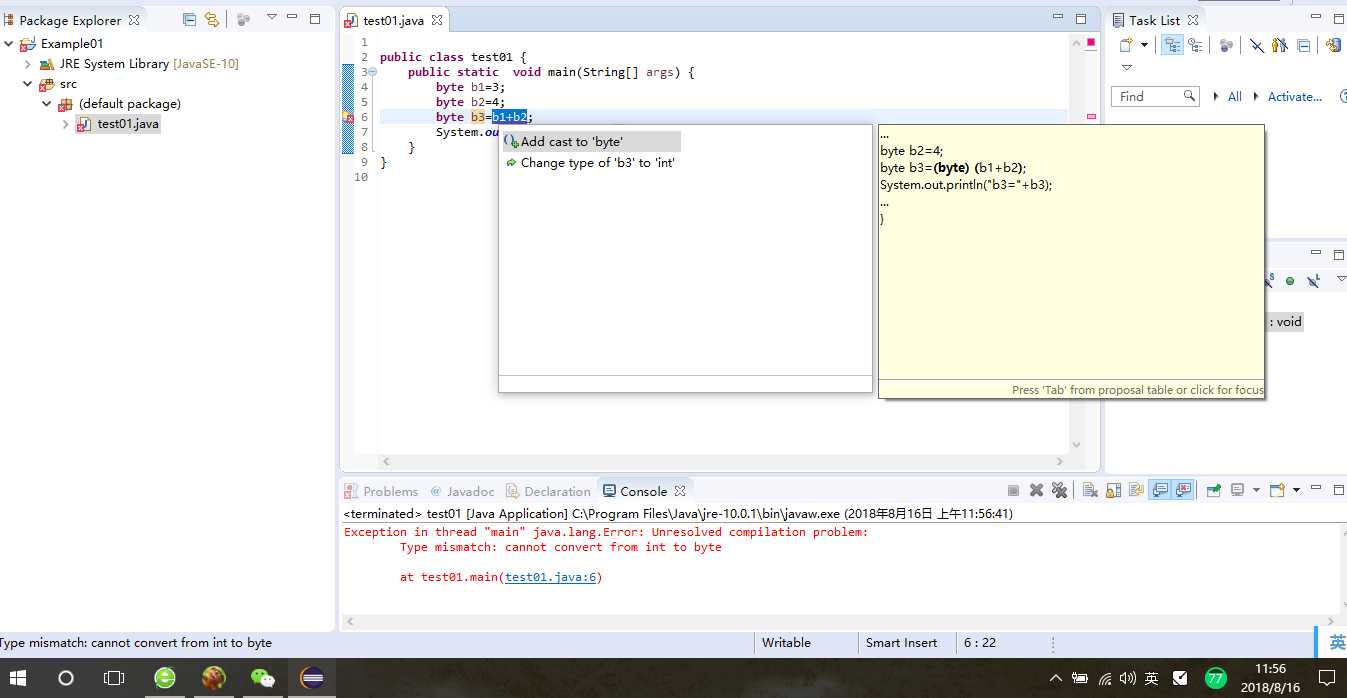1347x698 pixels.
Task: Toggle Link with Editor in Package Explorer
Action: pyautogui.click(x=211, y=19)
